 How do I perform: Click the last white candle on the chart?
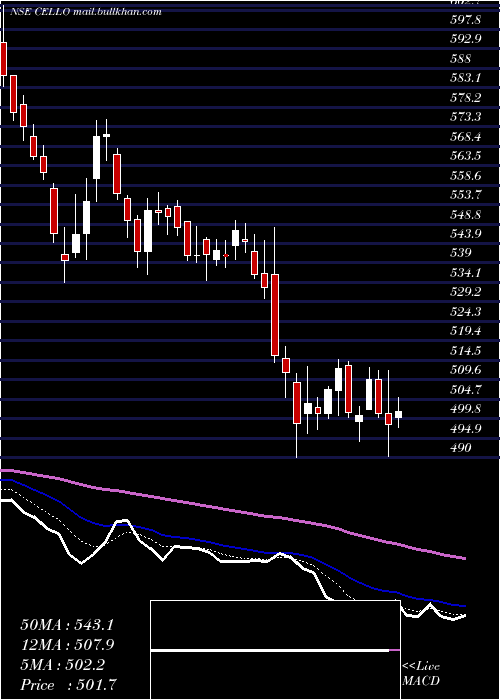[398, 414]
